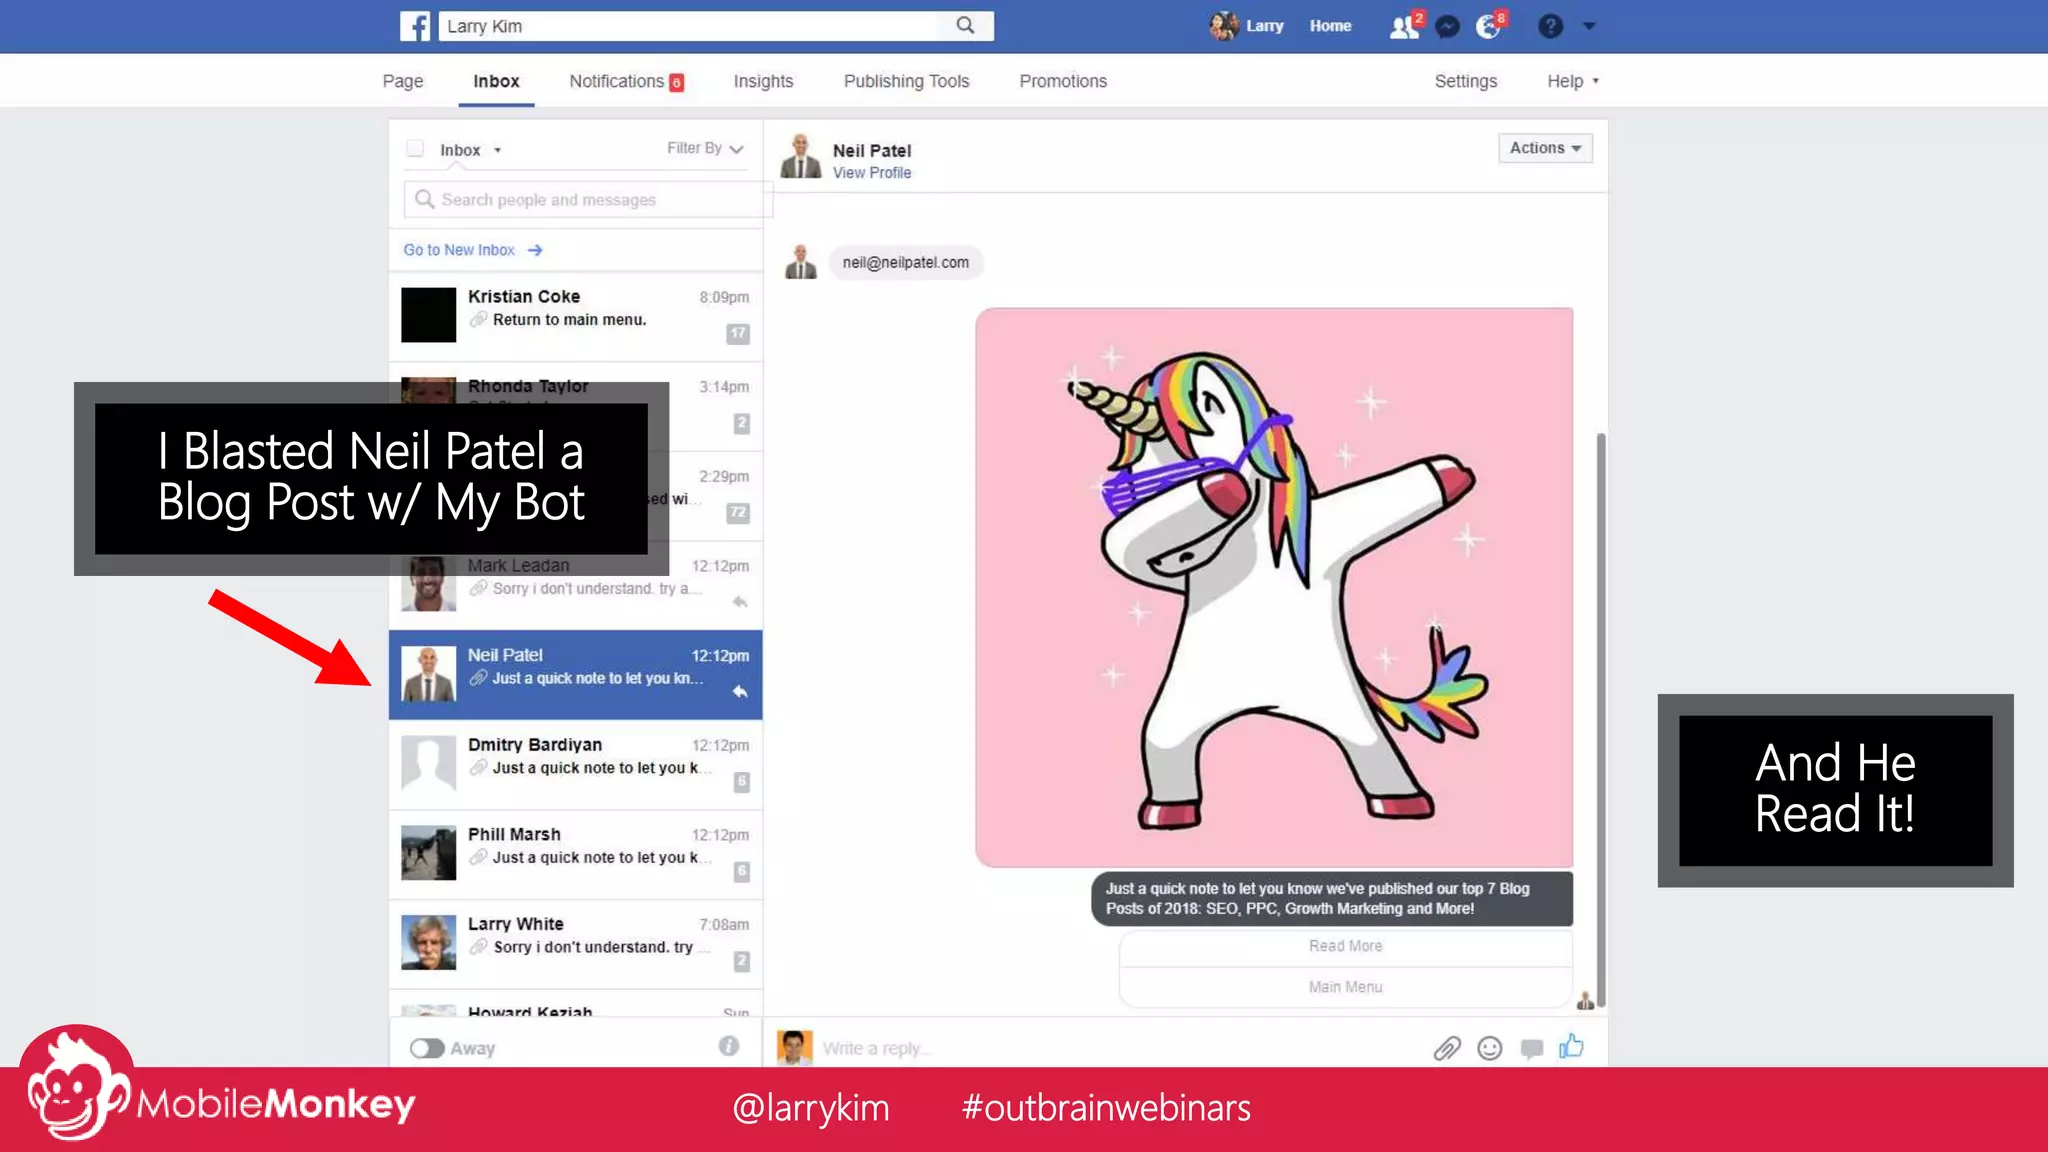Viewport: 2048px width, 1152px height.
Task: Expand the Filter By dropdown
Action: click(x=705, y=148)
